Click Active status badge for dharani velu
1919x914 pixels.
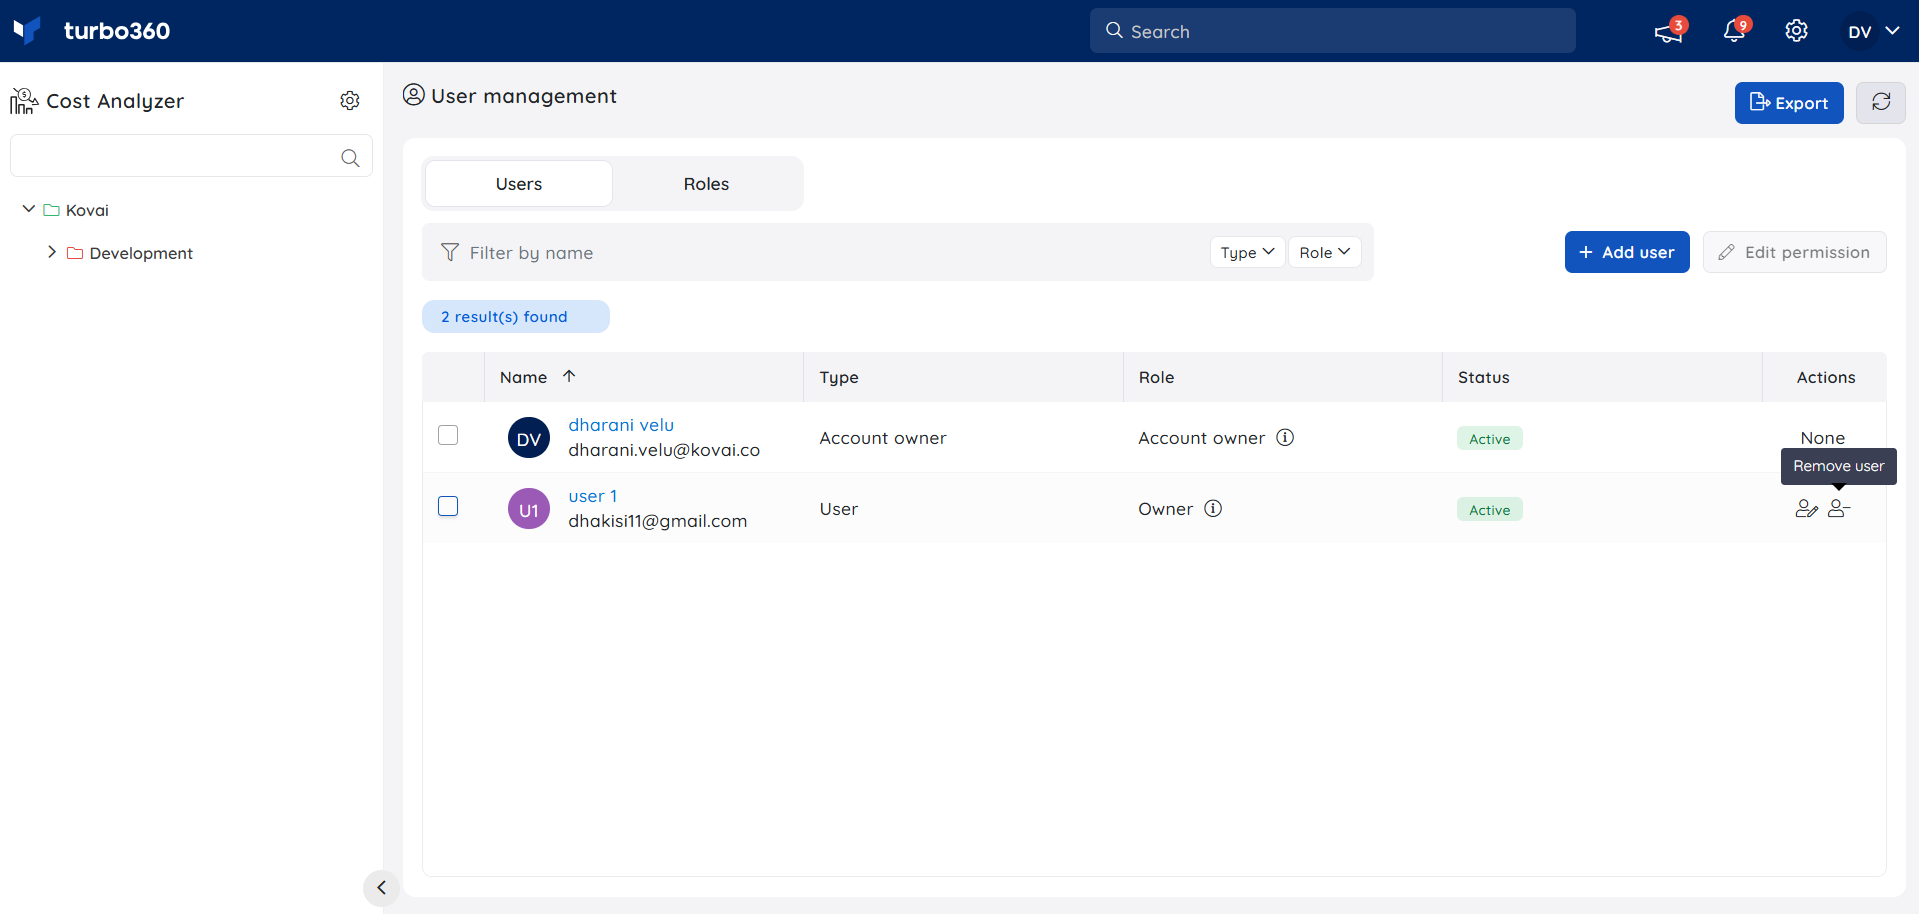(1489, 438)
